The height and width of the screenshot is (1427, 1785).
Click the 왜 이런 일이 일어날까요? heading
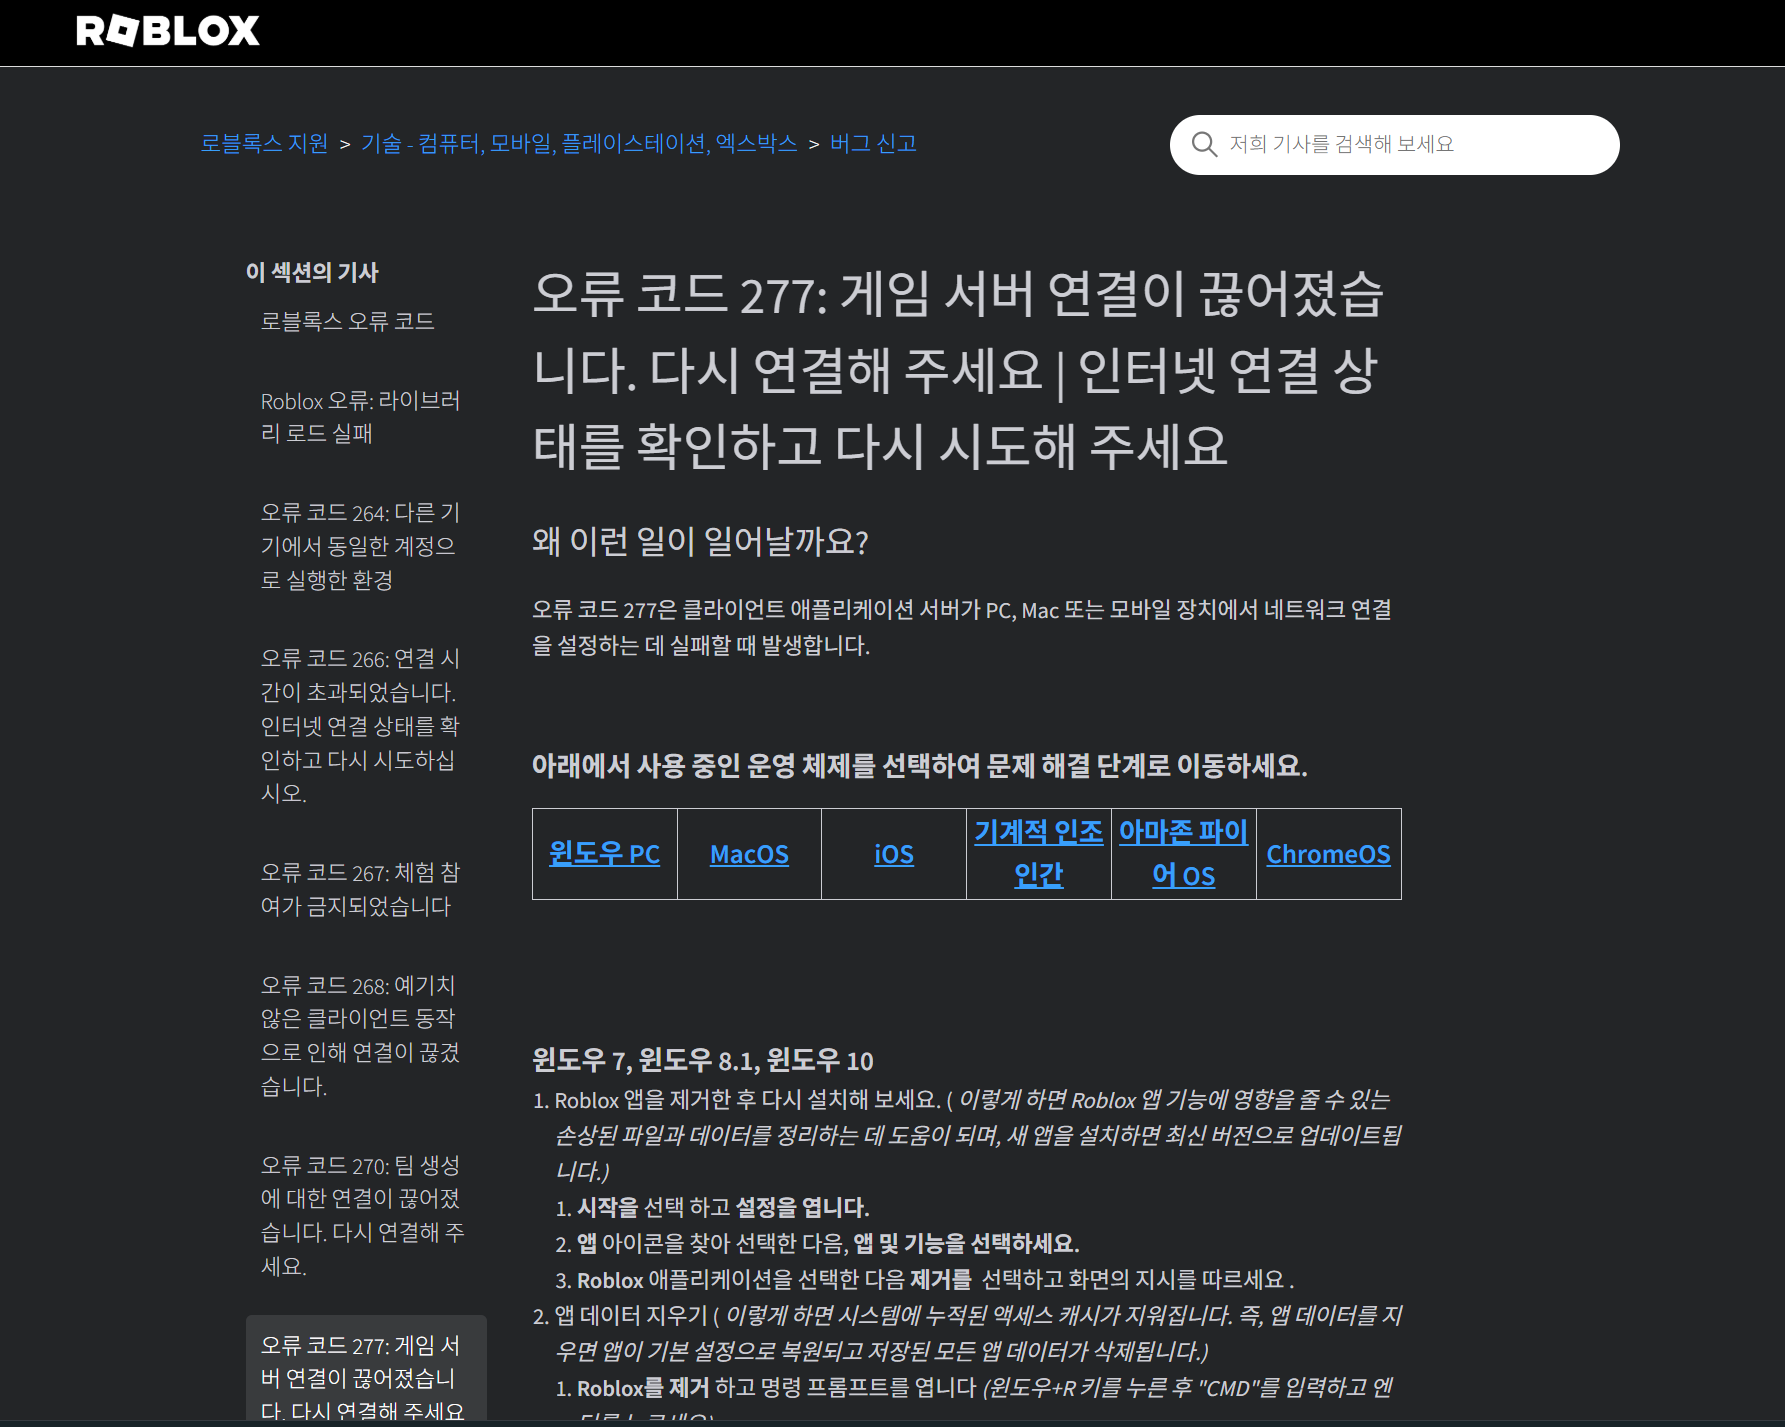(700, 542)
